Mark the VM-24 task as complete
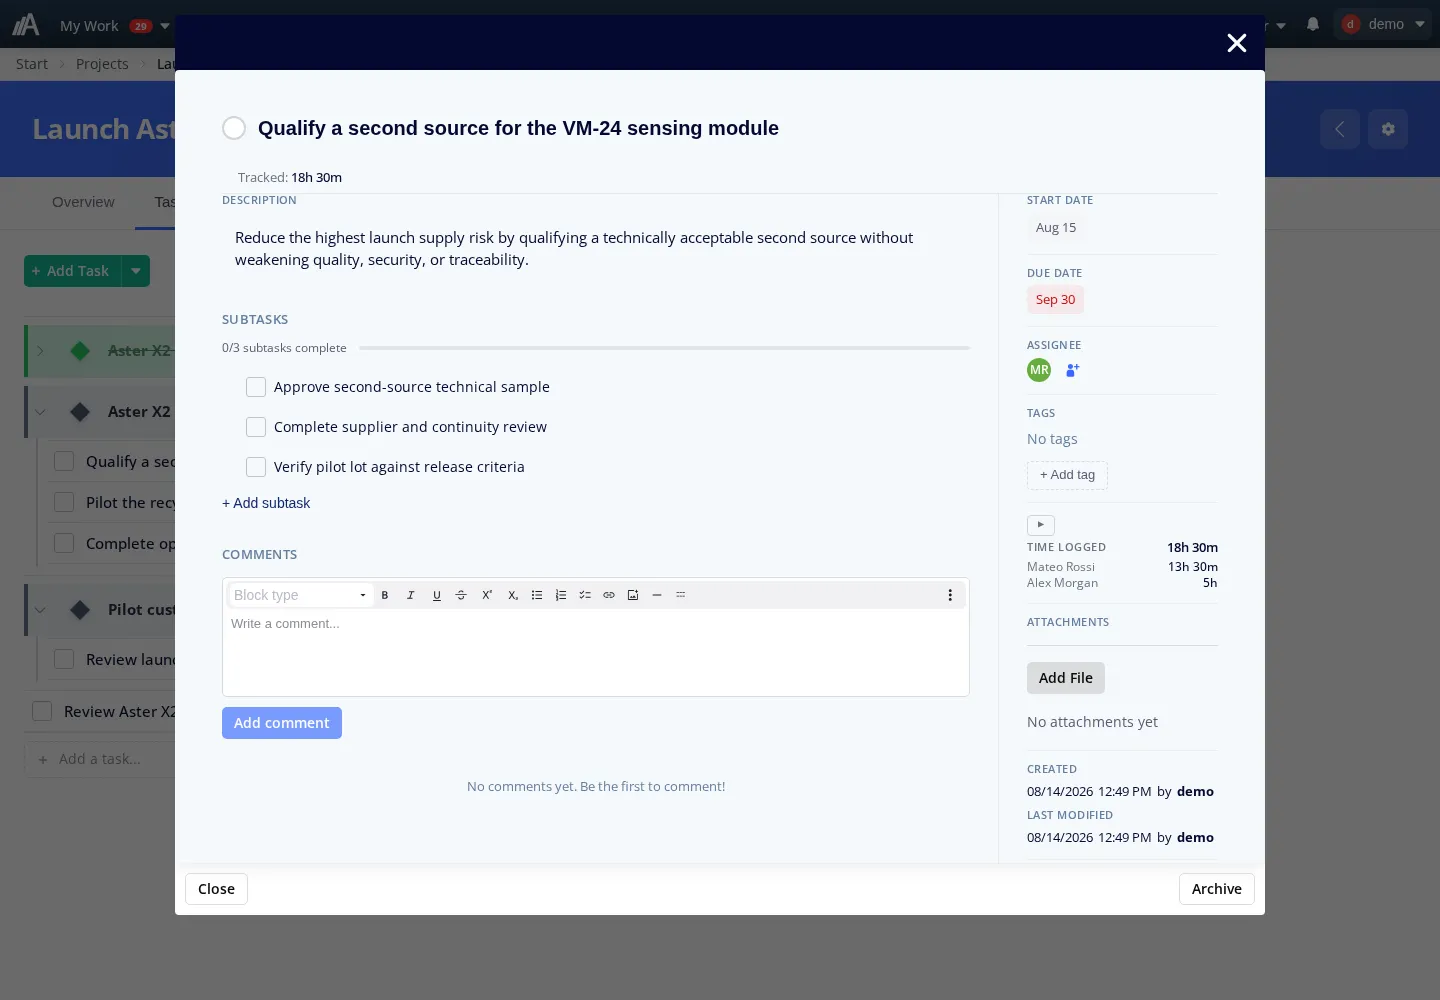 coord(234,128)
